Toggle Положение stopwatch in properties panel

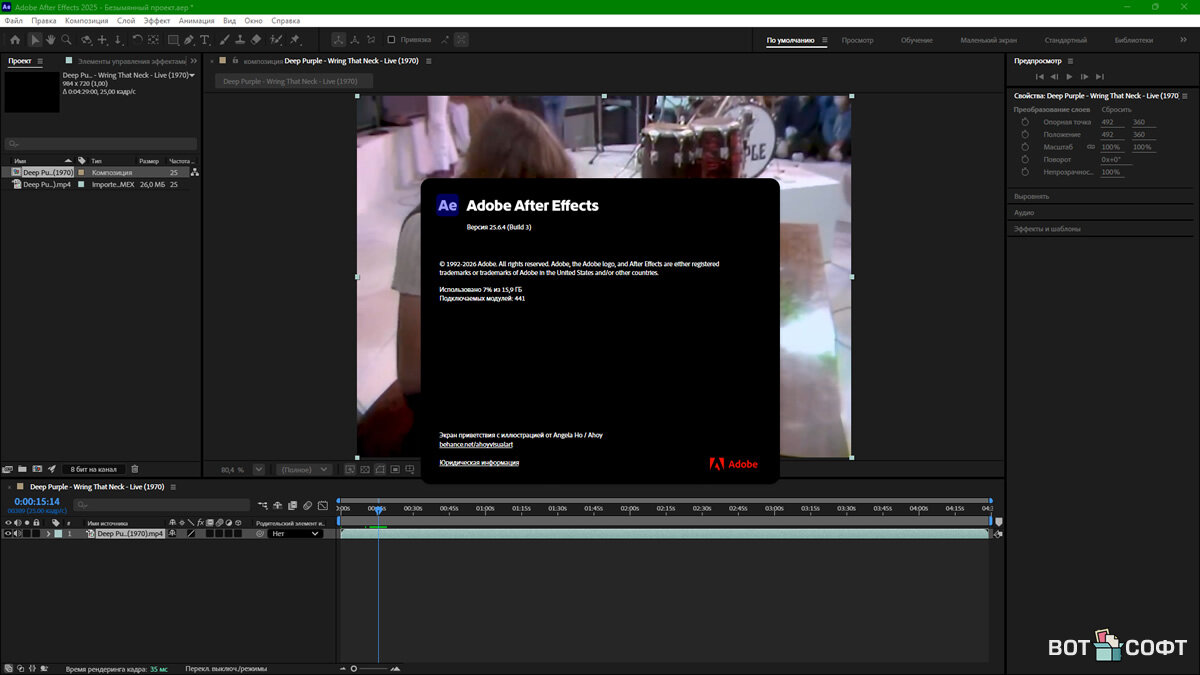[1025, 134]
